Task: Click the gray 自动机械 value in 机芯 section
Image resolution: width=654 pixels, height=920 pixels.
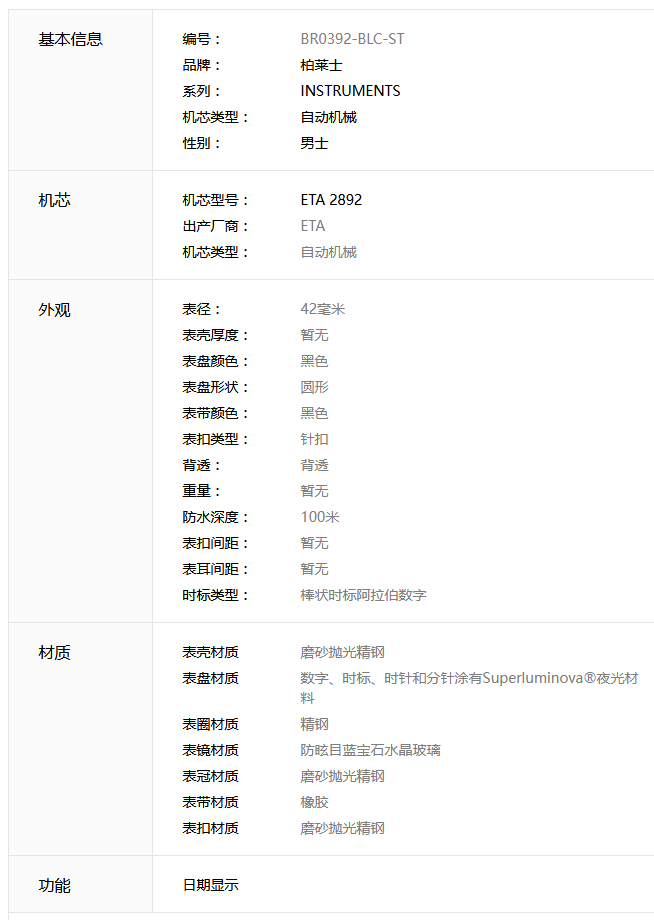Action: pyautogui.click(x=328, y=252)
